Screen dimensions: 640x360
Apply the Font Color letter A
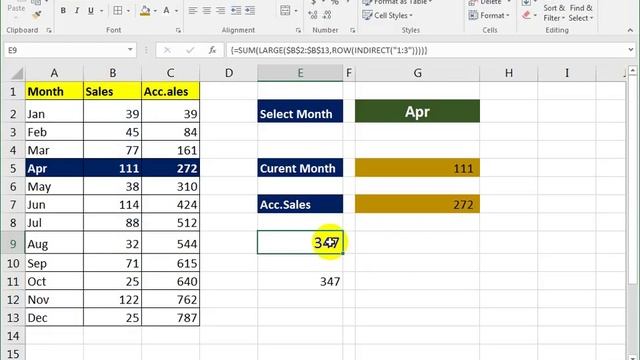click(166, 11)
